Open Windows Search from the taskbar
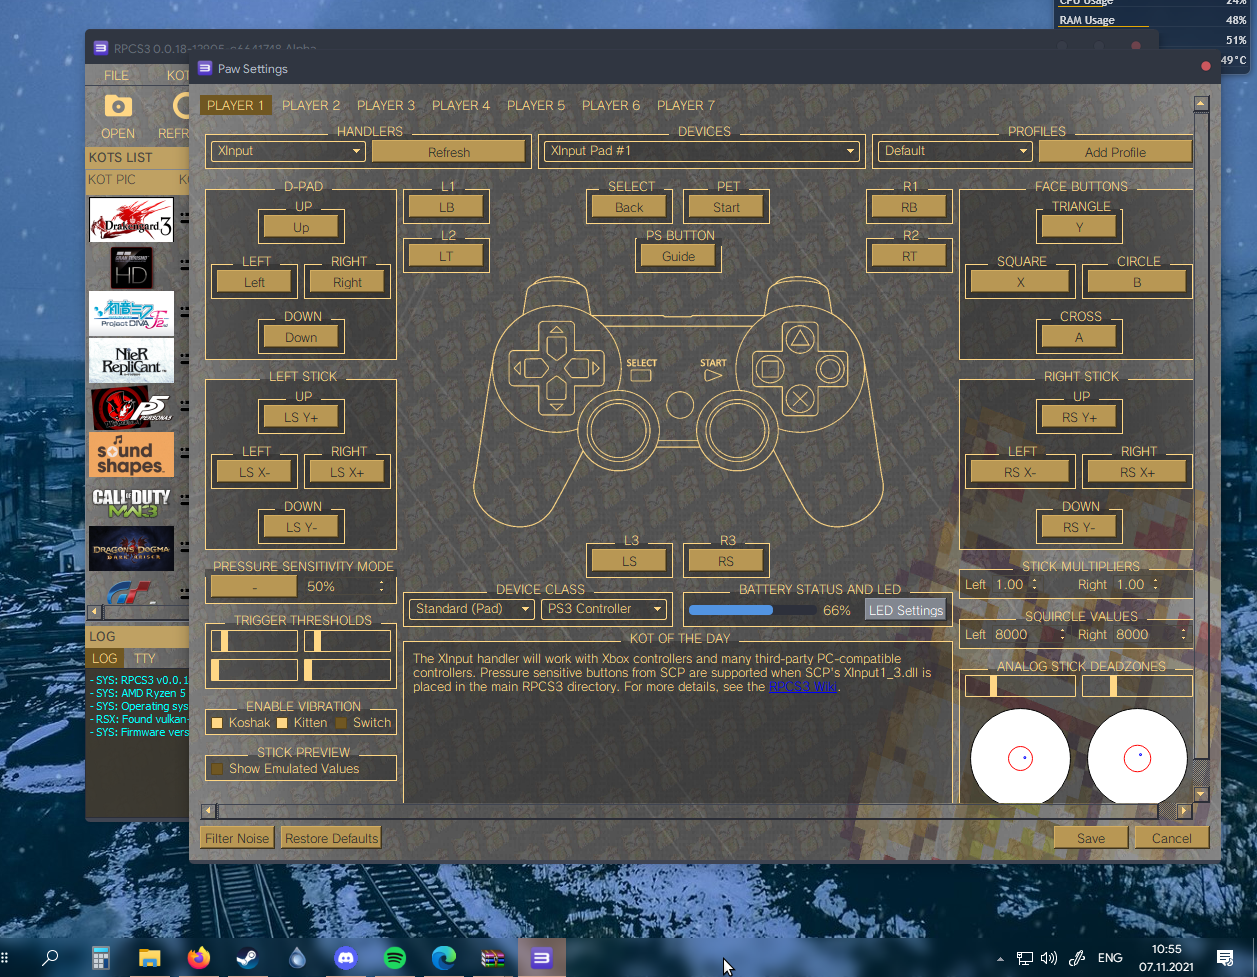 point(50,958)
